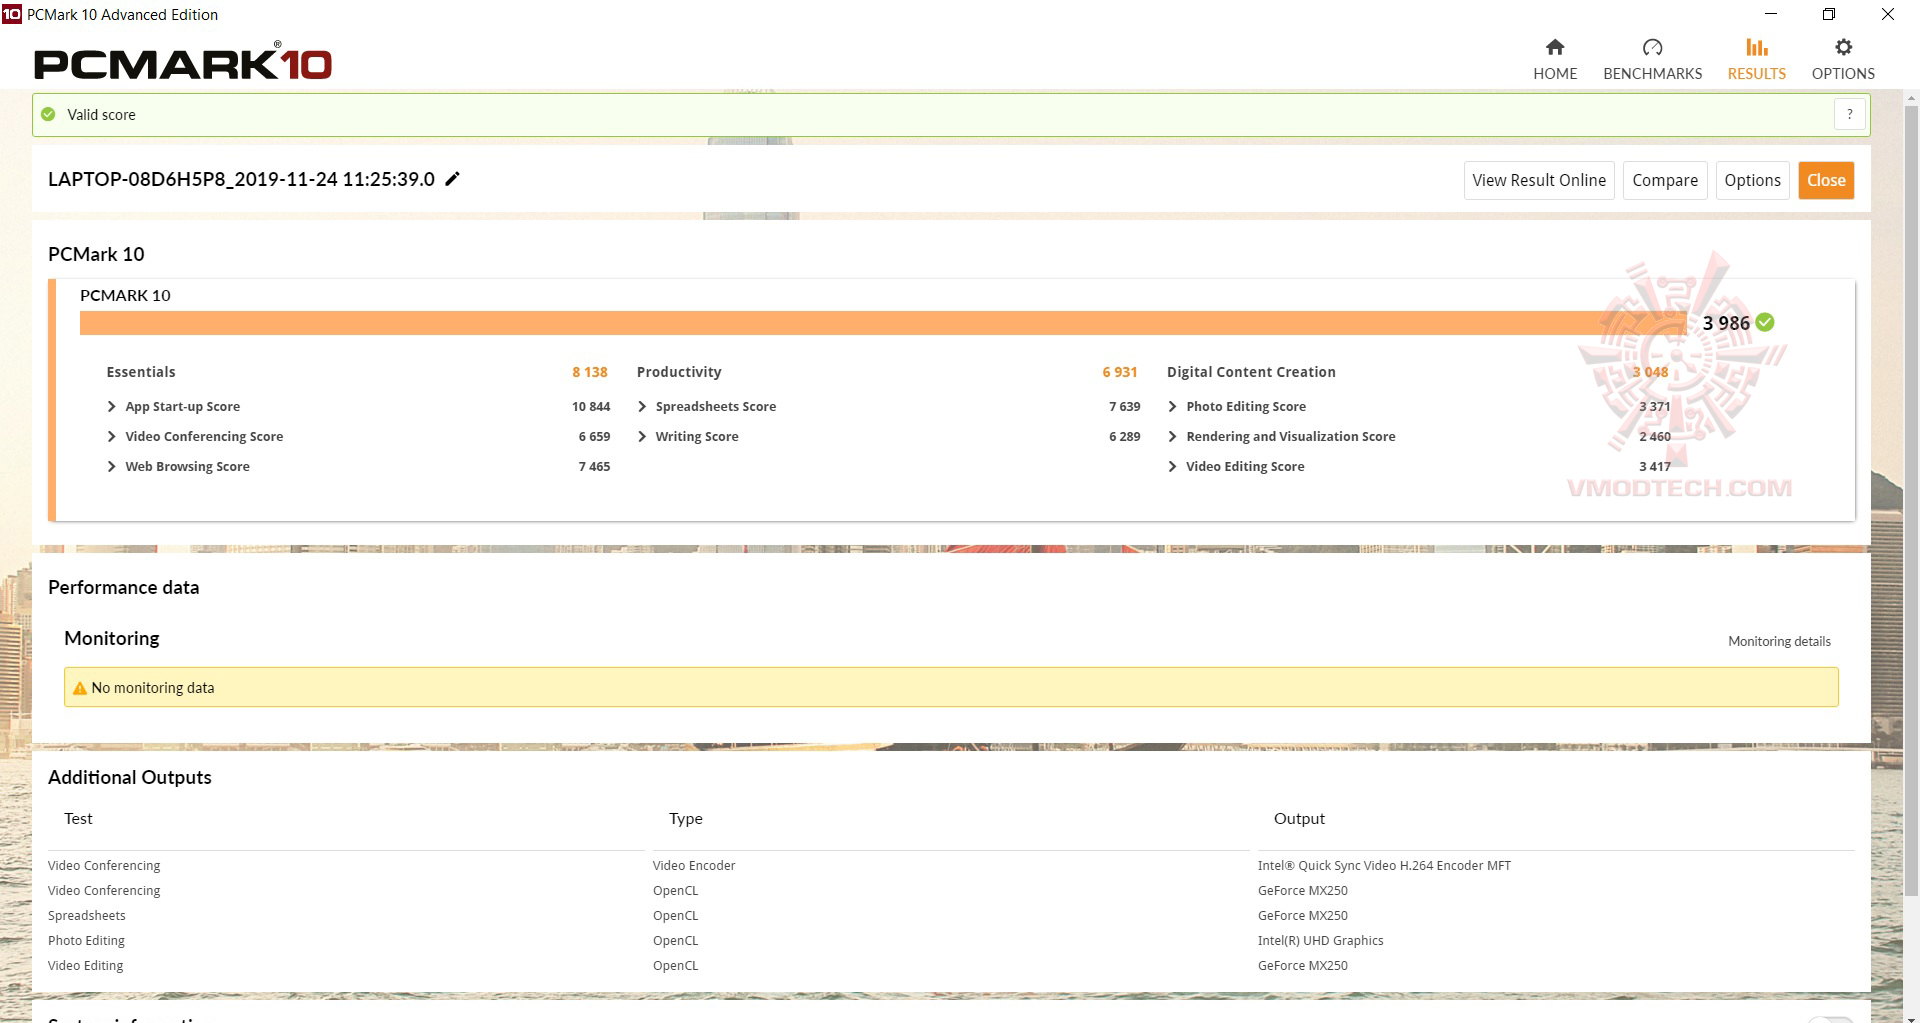Click the warning icon in the monitoring notice
The width and height of the screenshot is (1920, 1023).
tap(80, 688)
